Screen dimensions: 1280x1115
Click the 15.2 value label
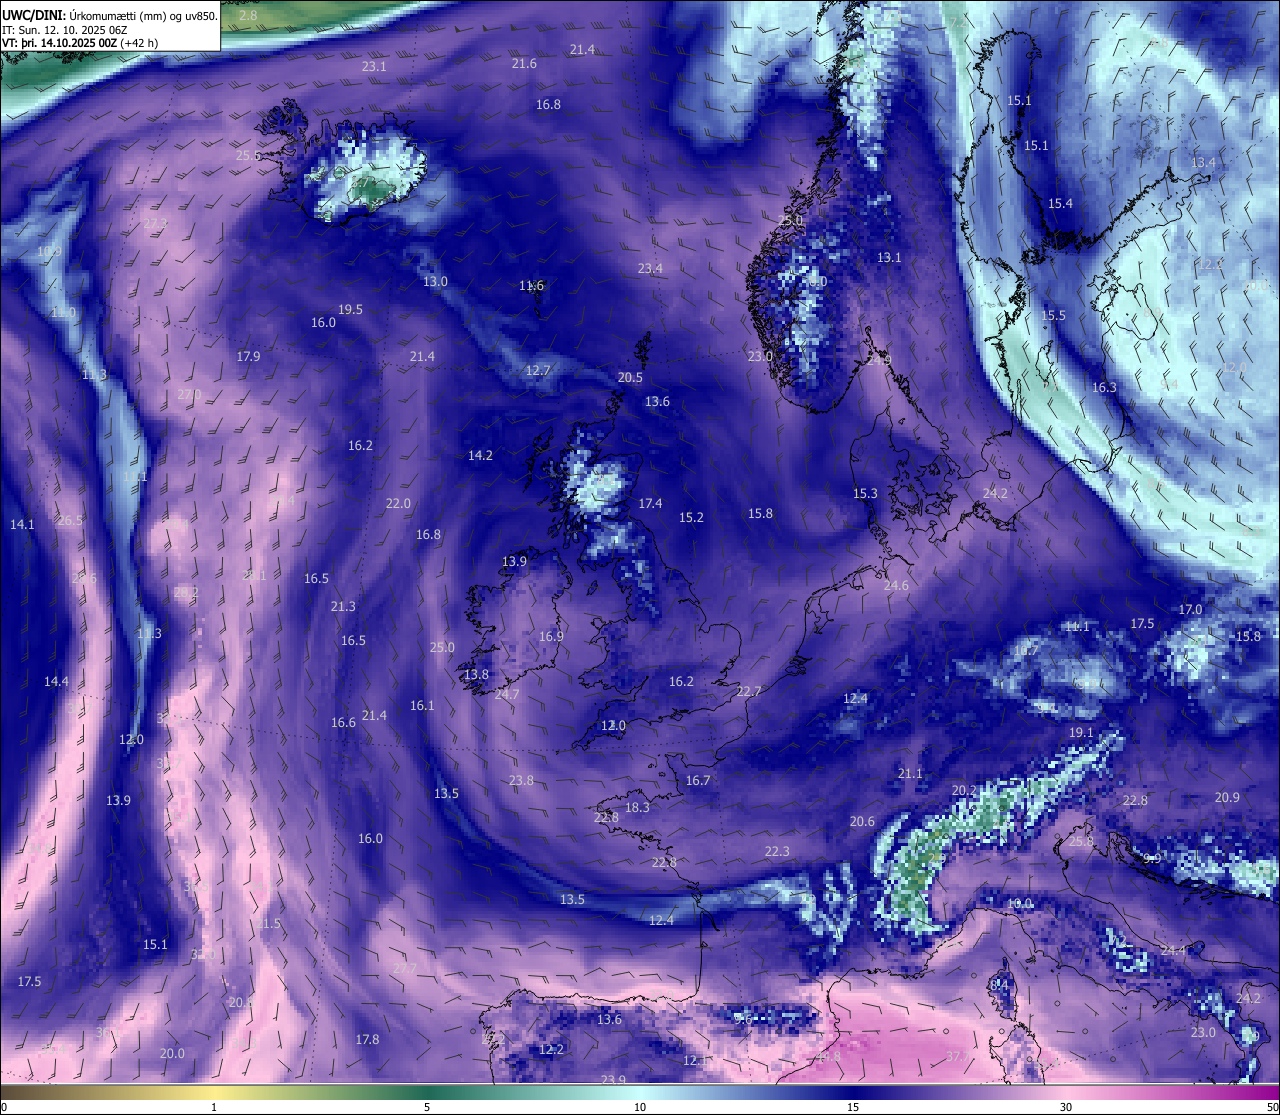pyautogui.click(x=691, y=517)
